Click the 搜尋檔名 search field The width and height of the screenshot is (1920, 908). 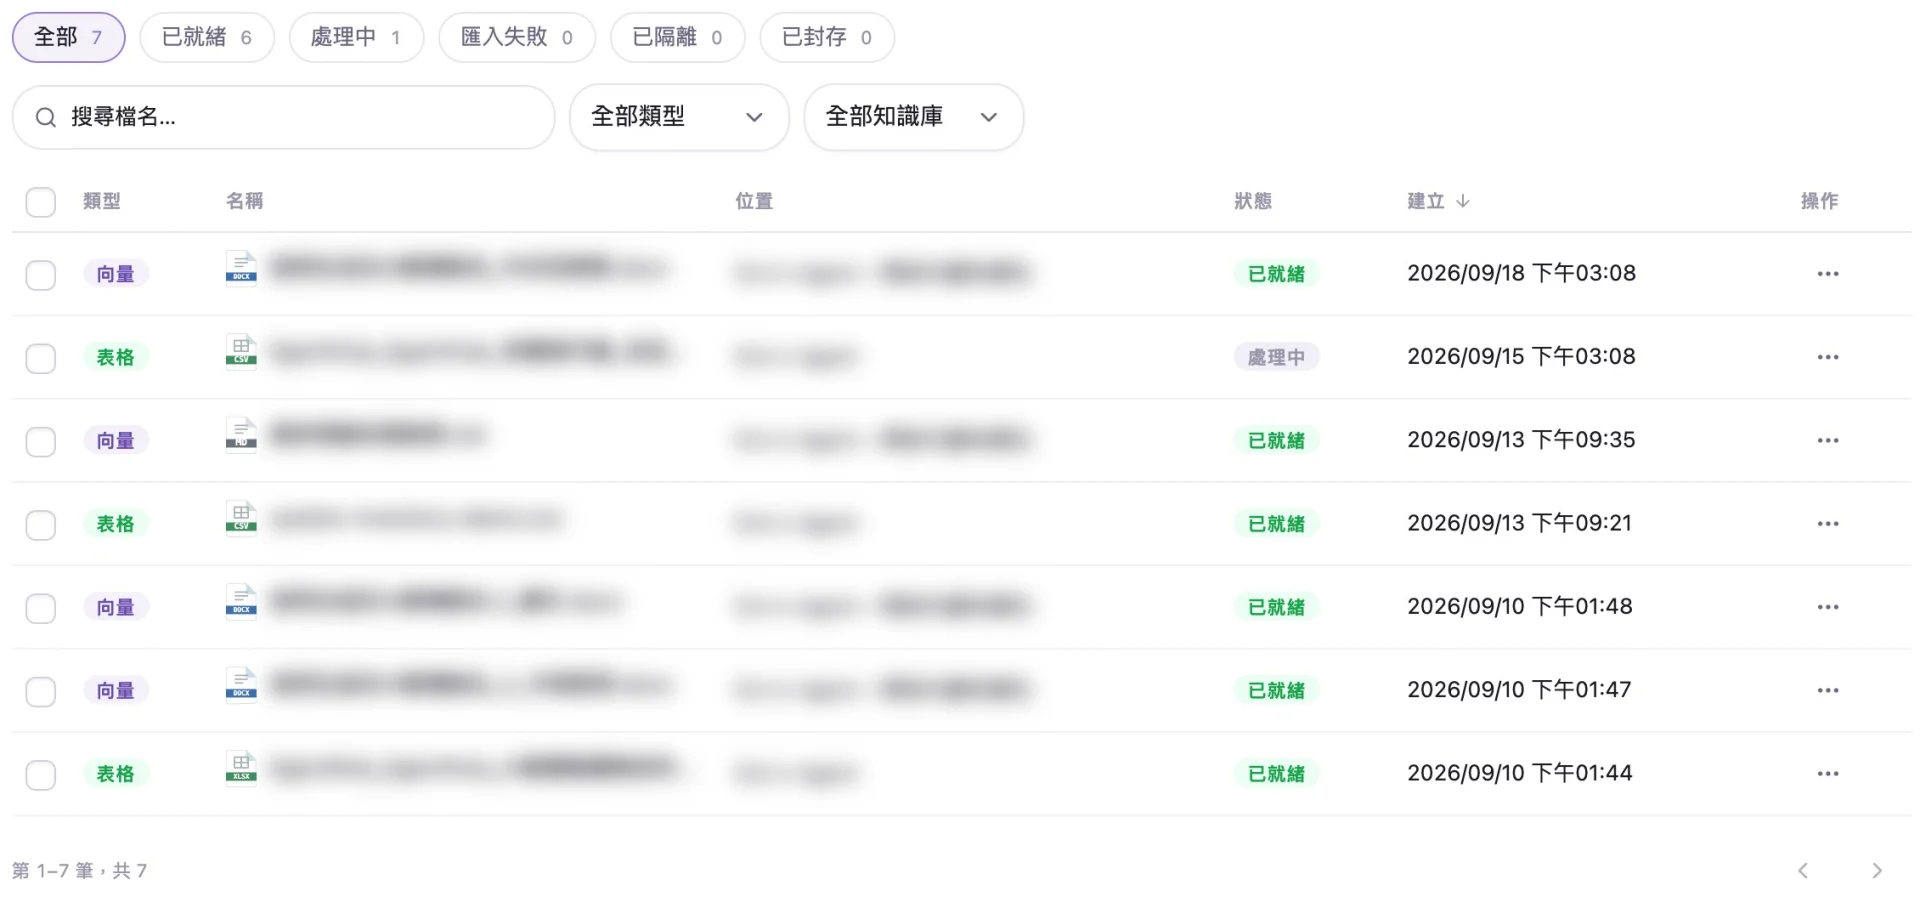point(283,117)
